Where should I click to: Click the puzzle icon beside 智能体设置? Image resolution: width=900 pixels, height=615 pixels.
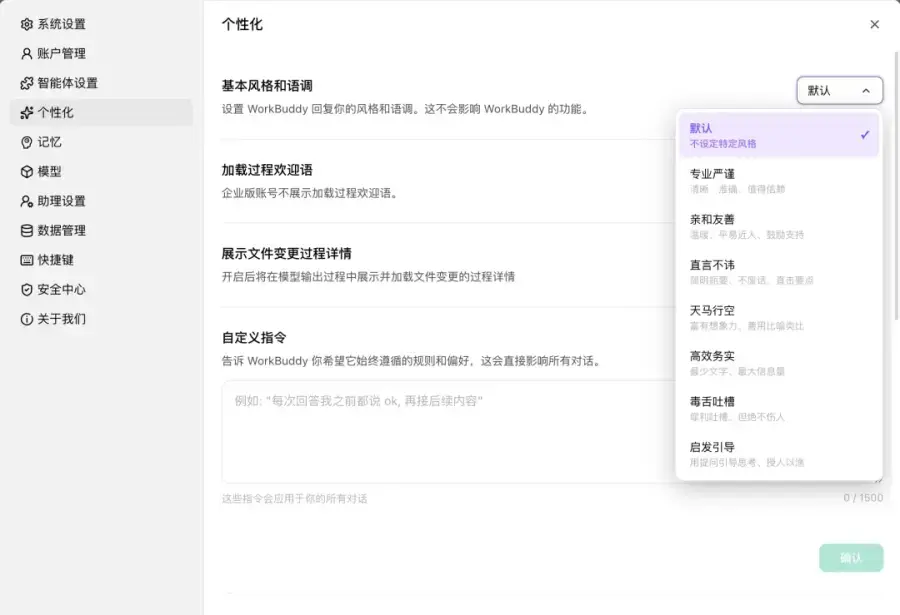point(26,83)
